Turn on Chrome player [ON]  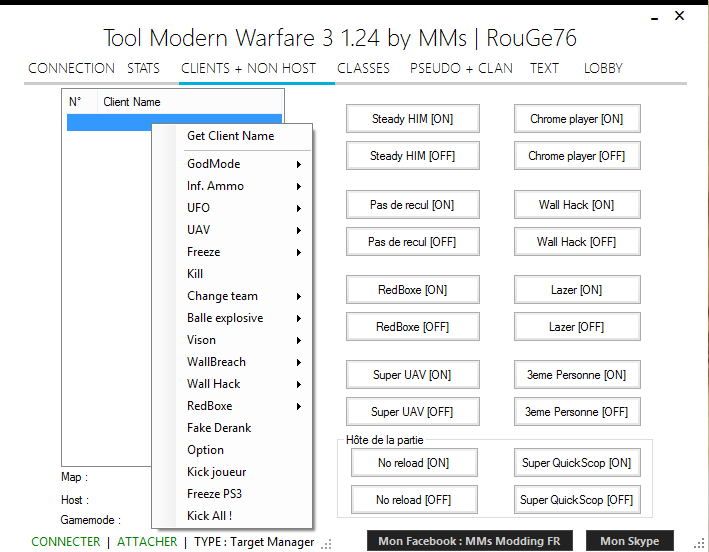[x=577, y=119]
